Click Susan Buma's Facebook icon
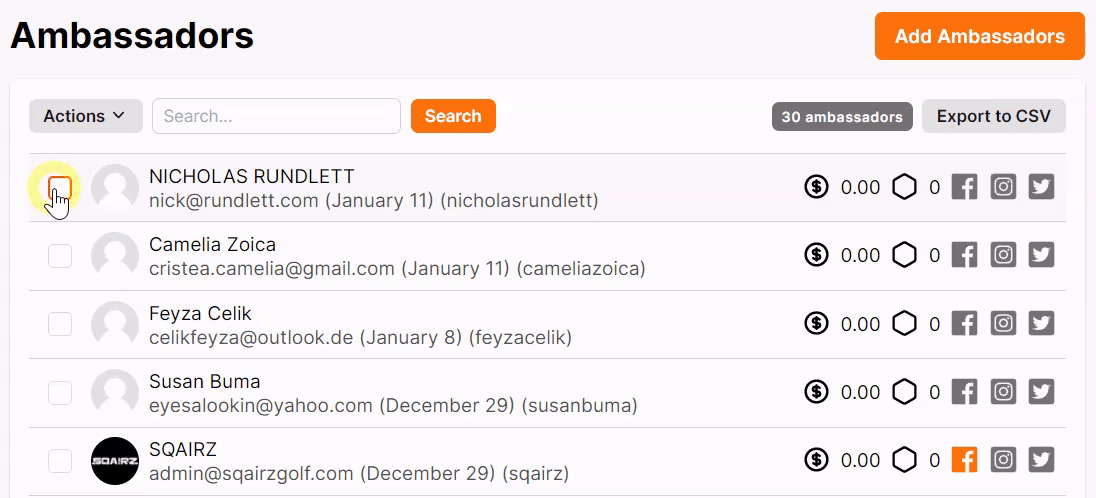Image resolution: width=1096 pixels, height=498 pixels. coord(965,392)
